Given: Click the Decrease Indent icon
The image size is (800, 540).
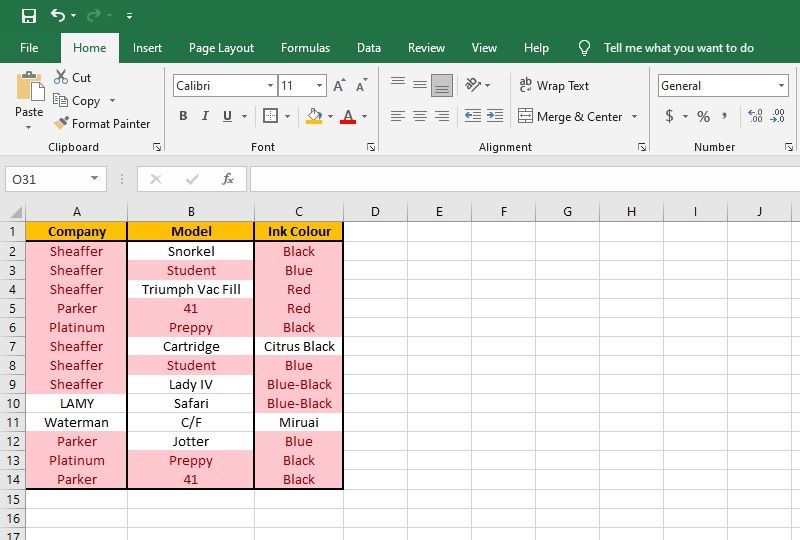Looking at the screenshot, I should click(473, 116).
